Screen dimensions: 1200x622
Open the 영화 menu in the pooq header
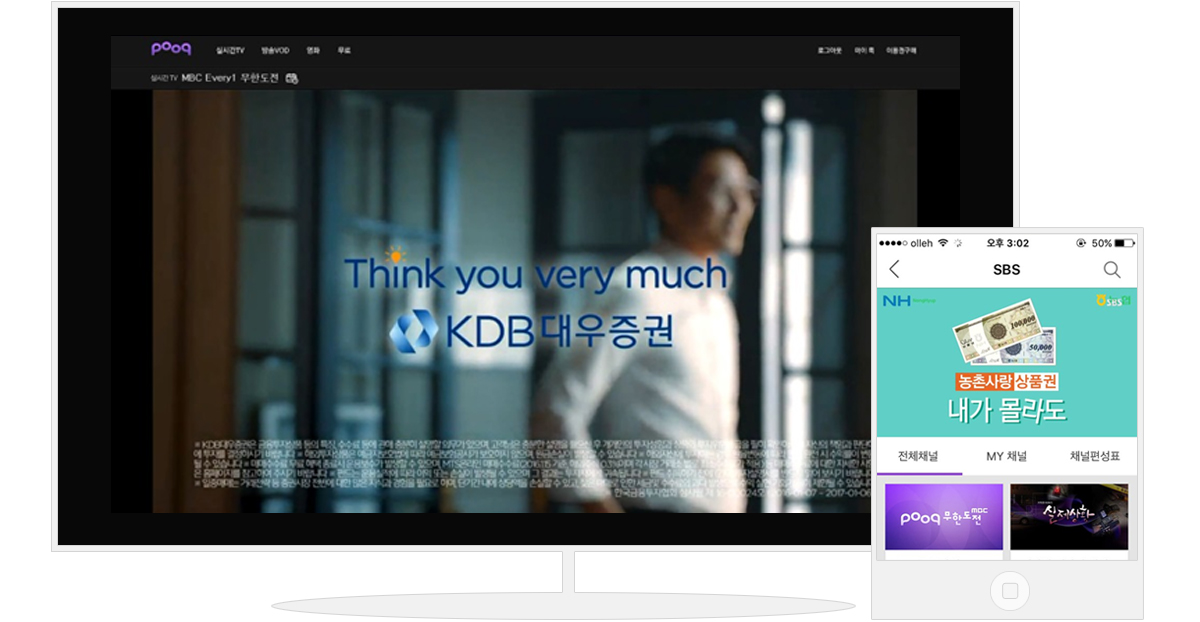click(313, 50)
